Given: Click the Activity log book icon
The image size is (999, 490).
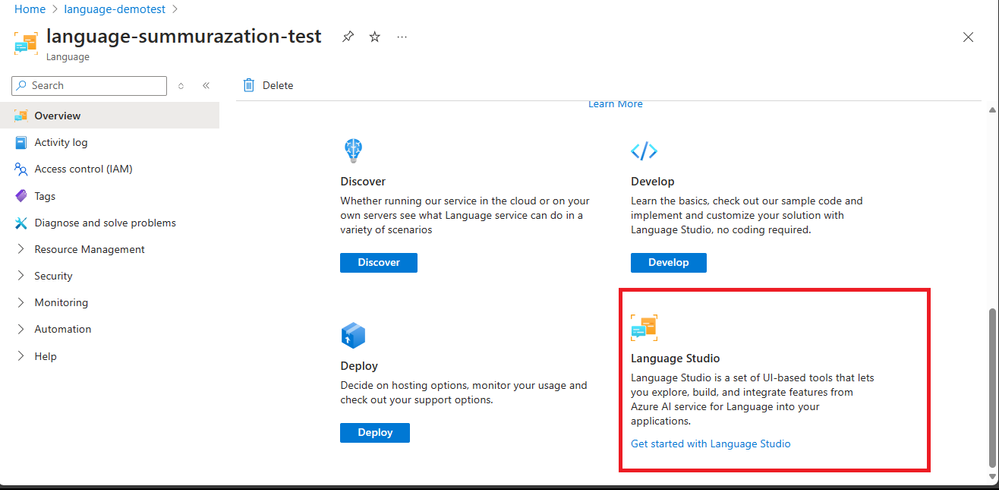Looking at the screenshot, I should click(21, 142).
